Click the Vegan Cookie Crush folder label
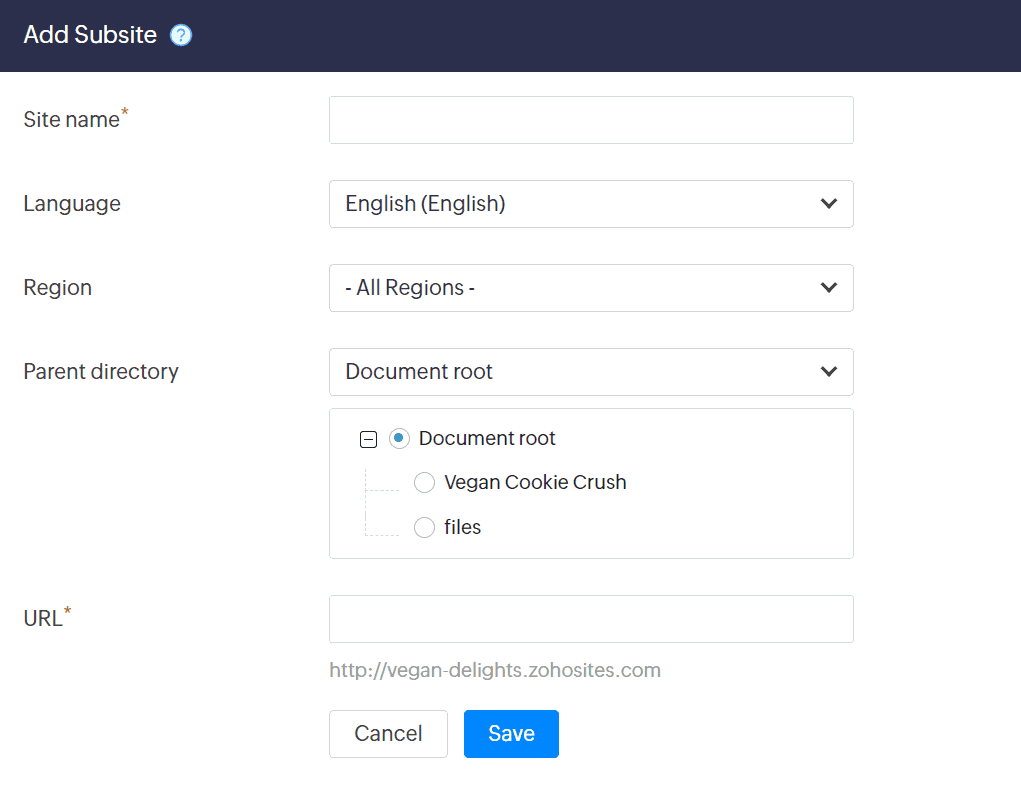The width and height of the screenshot is (1021, 793). click(x=535, y=483)
